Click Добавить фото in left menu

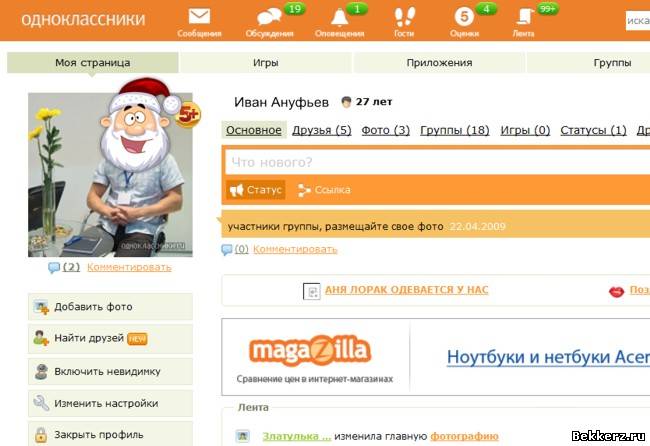[x=110, y=307]
